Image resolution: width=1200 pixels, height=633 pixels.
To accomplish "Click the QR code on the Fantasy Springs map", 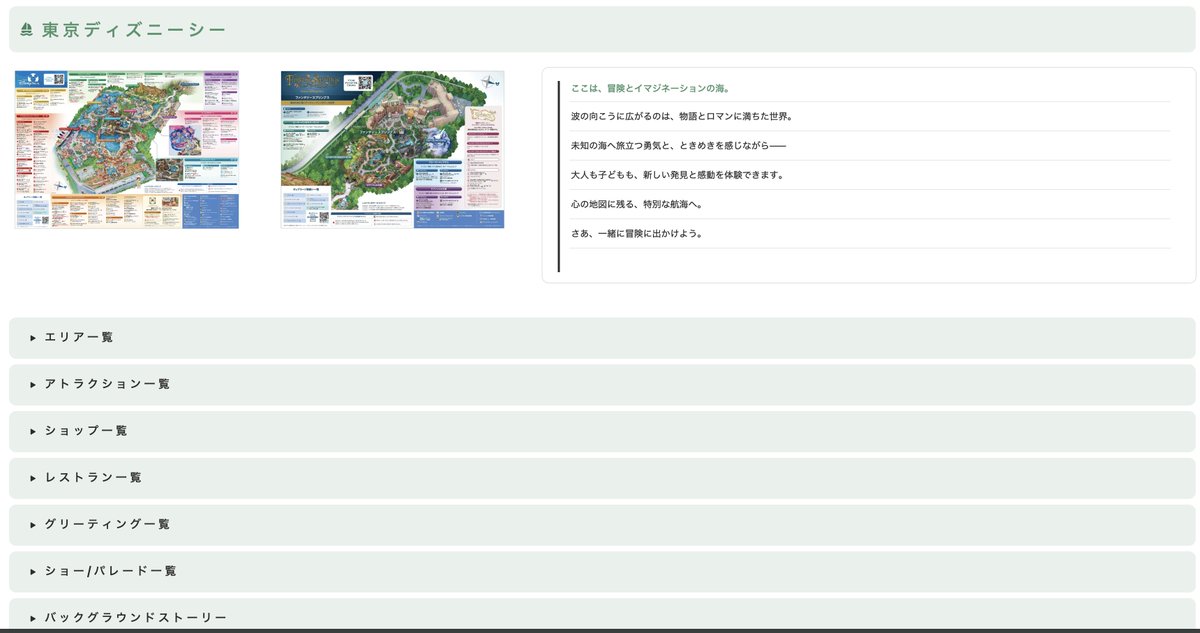I will [x=365, y=83].
